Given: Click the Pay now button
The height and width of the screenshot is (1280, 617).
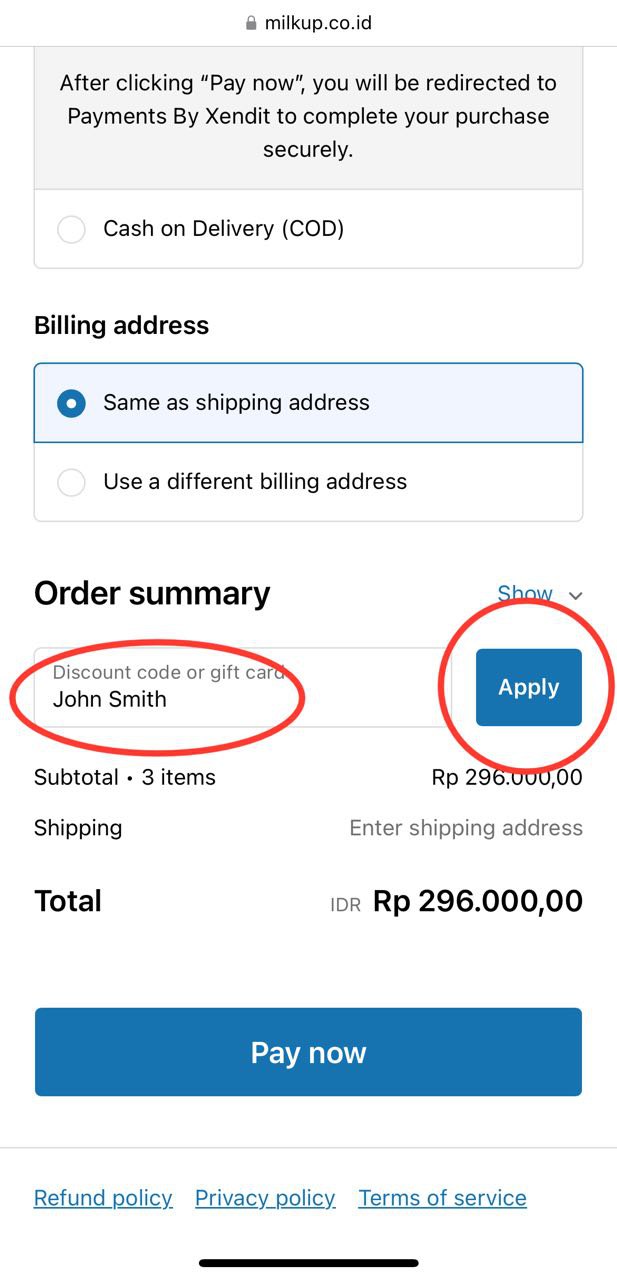Looking at the screenshot, I should tap(308, 1052).
